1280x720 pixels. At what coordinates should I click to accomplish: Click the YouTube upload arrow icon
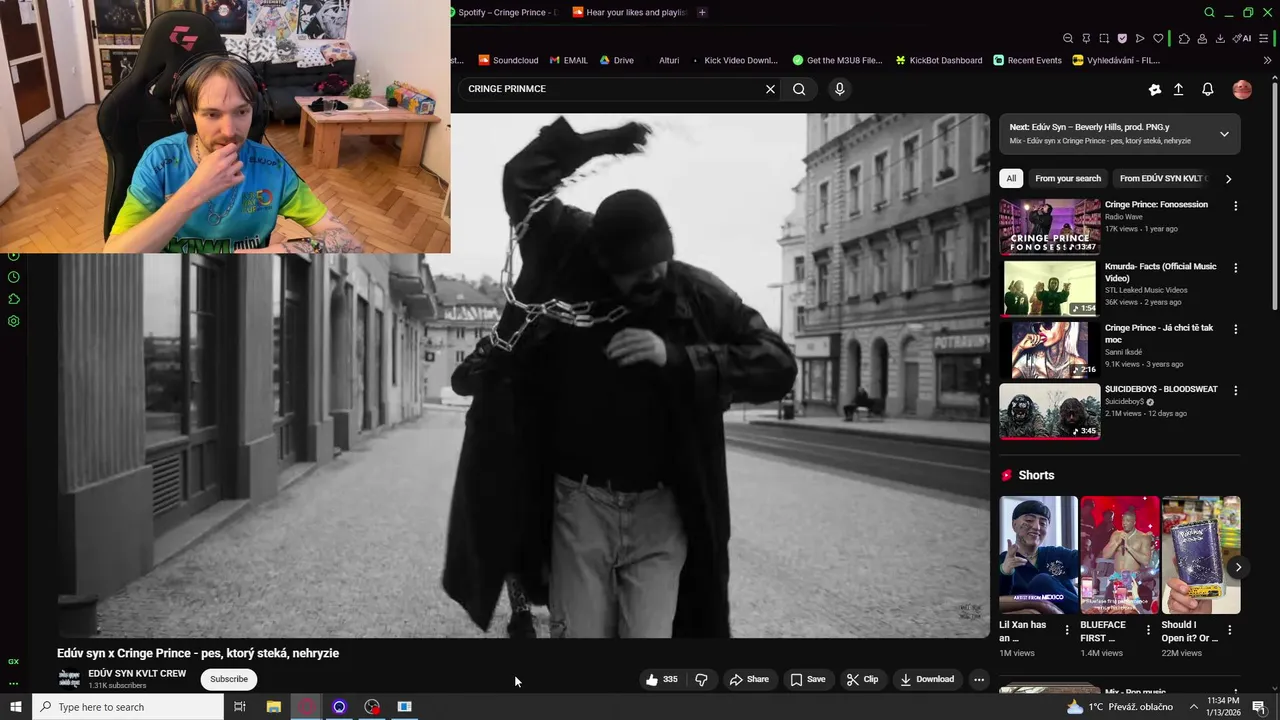pyautogui.click(x=1178, y=89)
